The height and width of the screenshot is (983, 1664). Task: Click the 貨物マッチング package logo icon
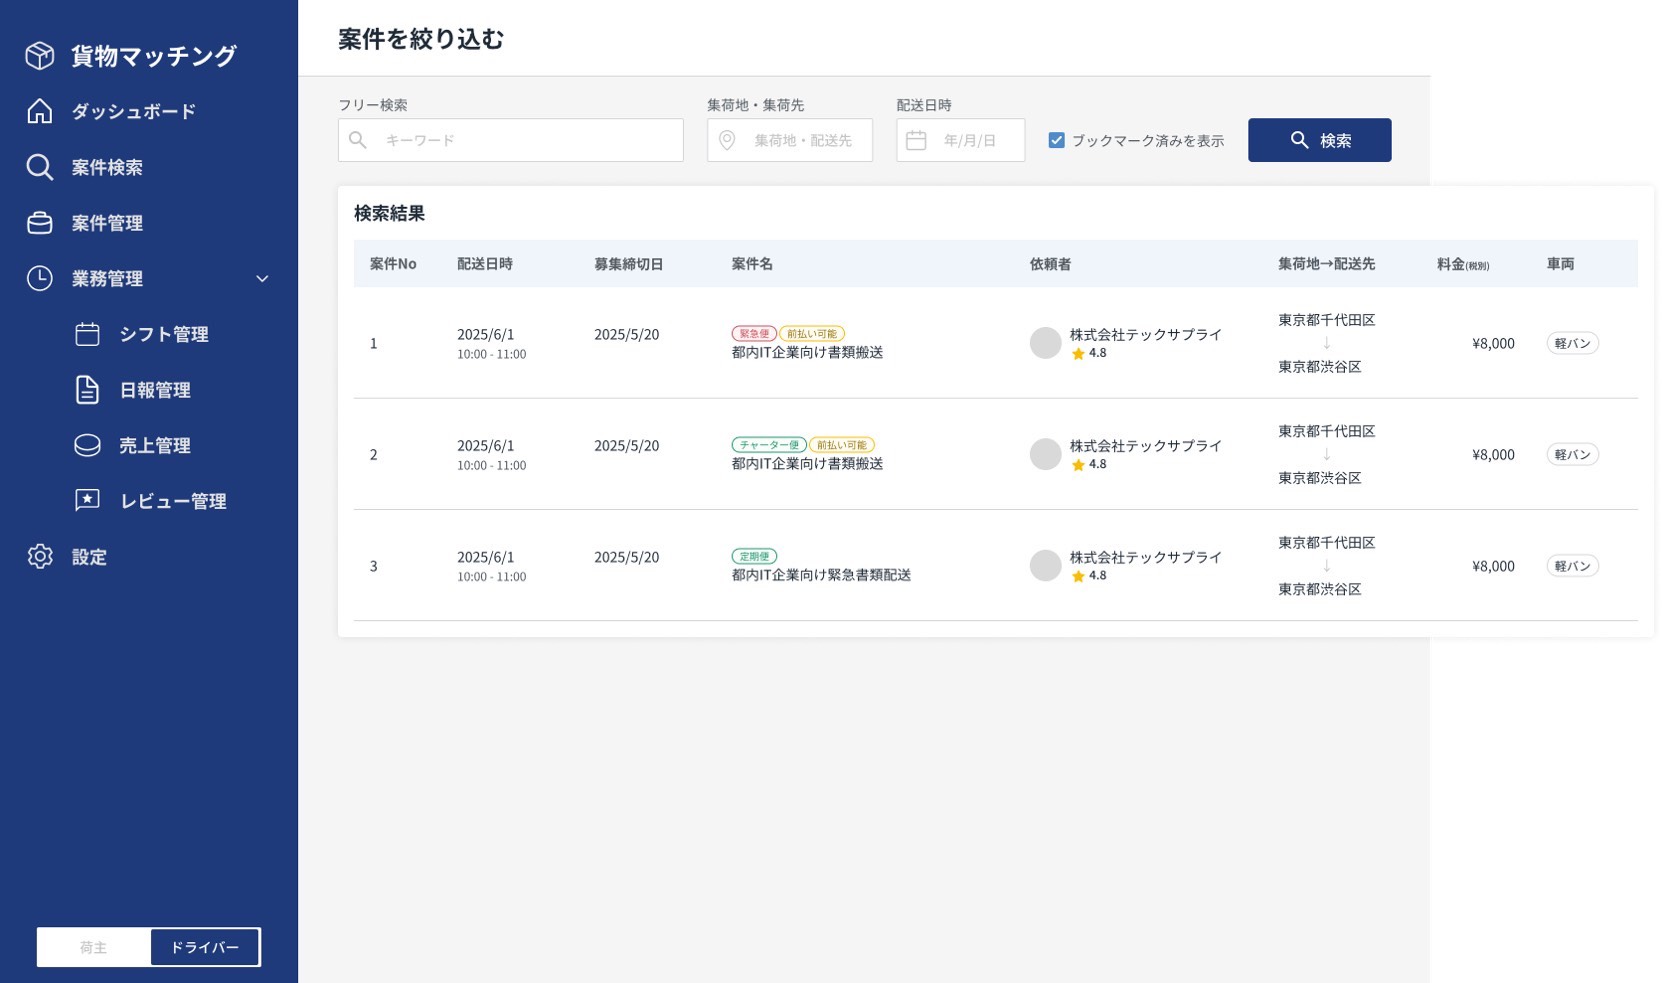[40, 55]
